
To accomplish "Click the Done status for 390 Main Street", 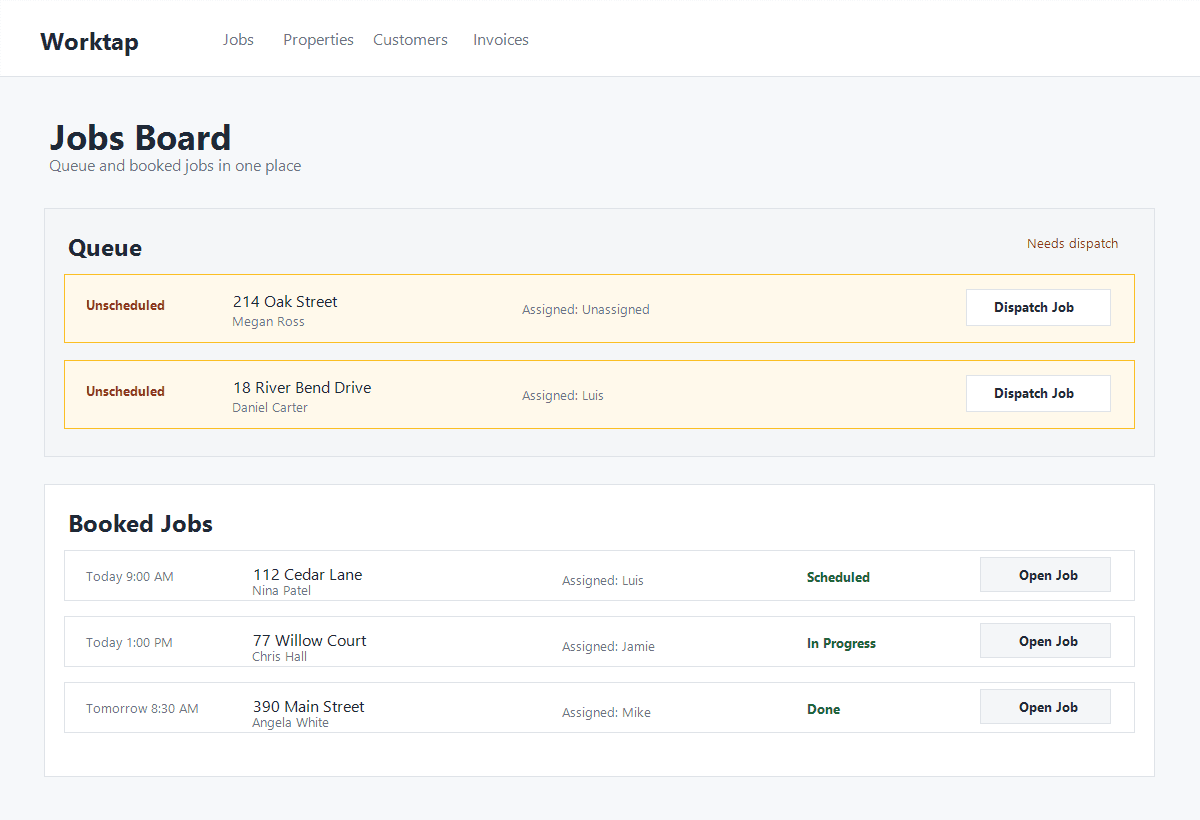I will (x=823, y=709).
